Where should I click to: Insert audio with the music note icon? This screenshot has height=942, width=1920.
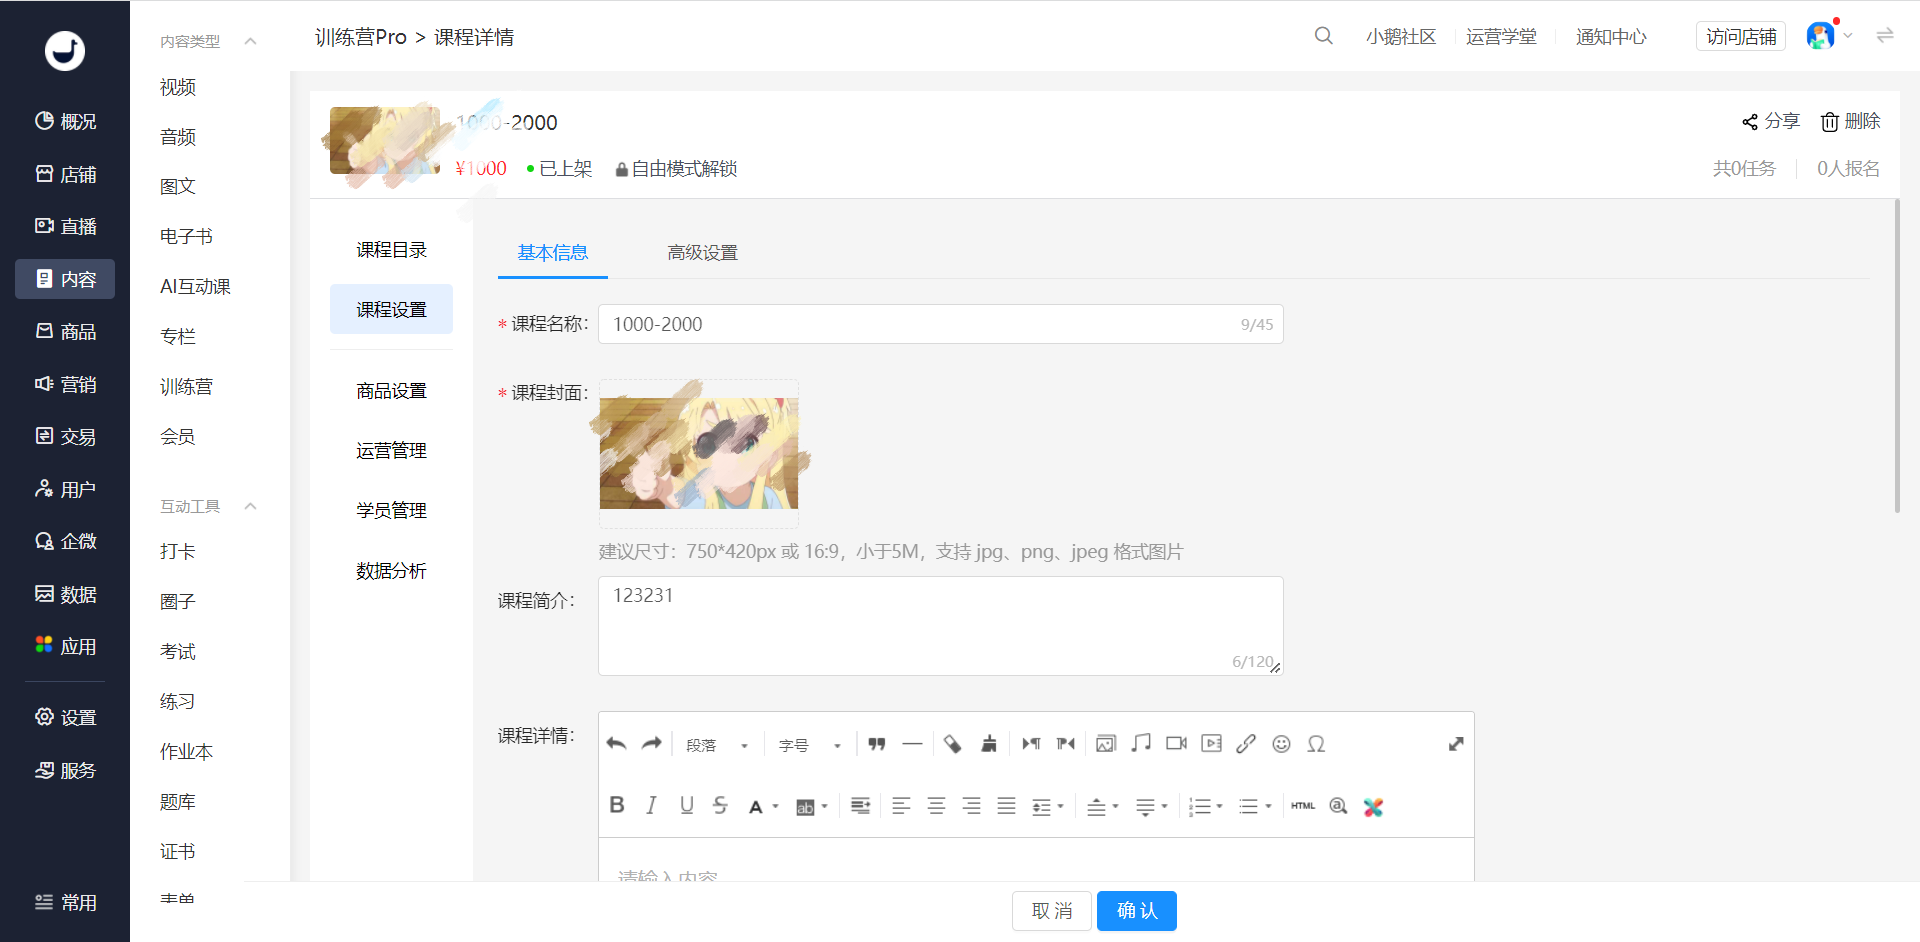(1141, 744)
